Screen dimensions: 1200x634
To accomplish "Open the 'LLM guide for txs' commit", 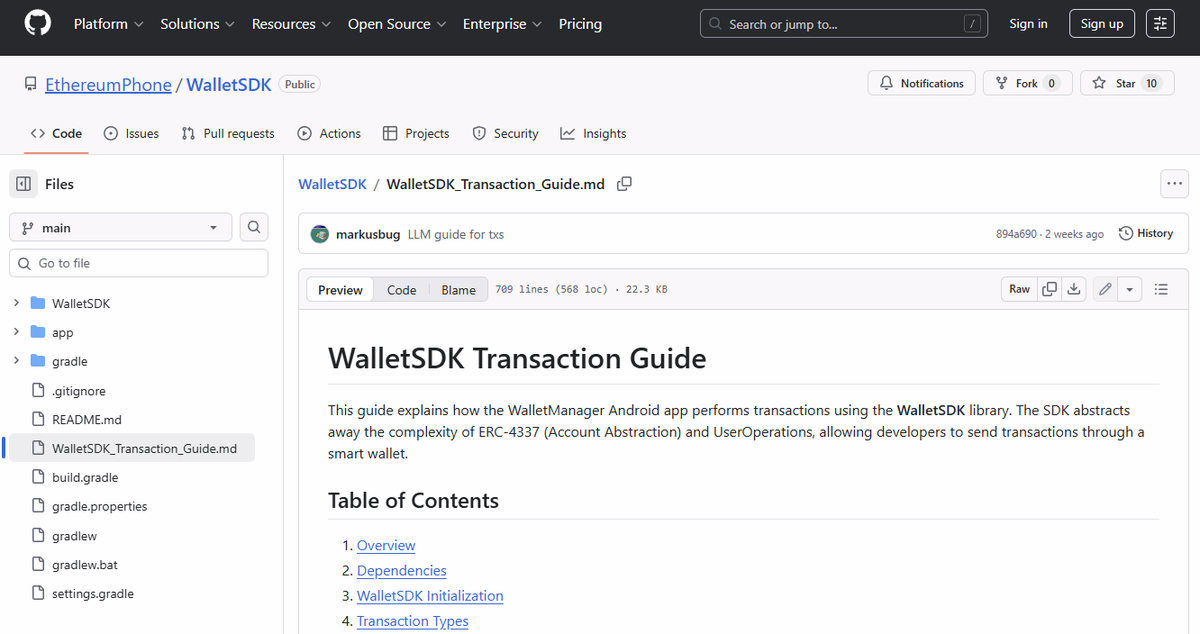I will coord(456,234).
